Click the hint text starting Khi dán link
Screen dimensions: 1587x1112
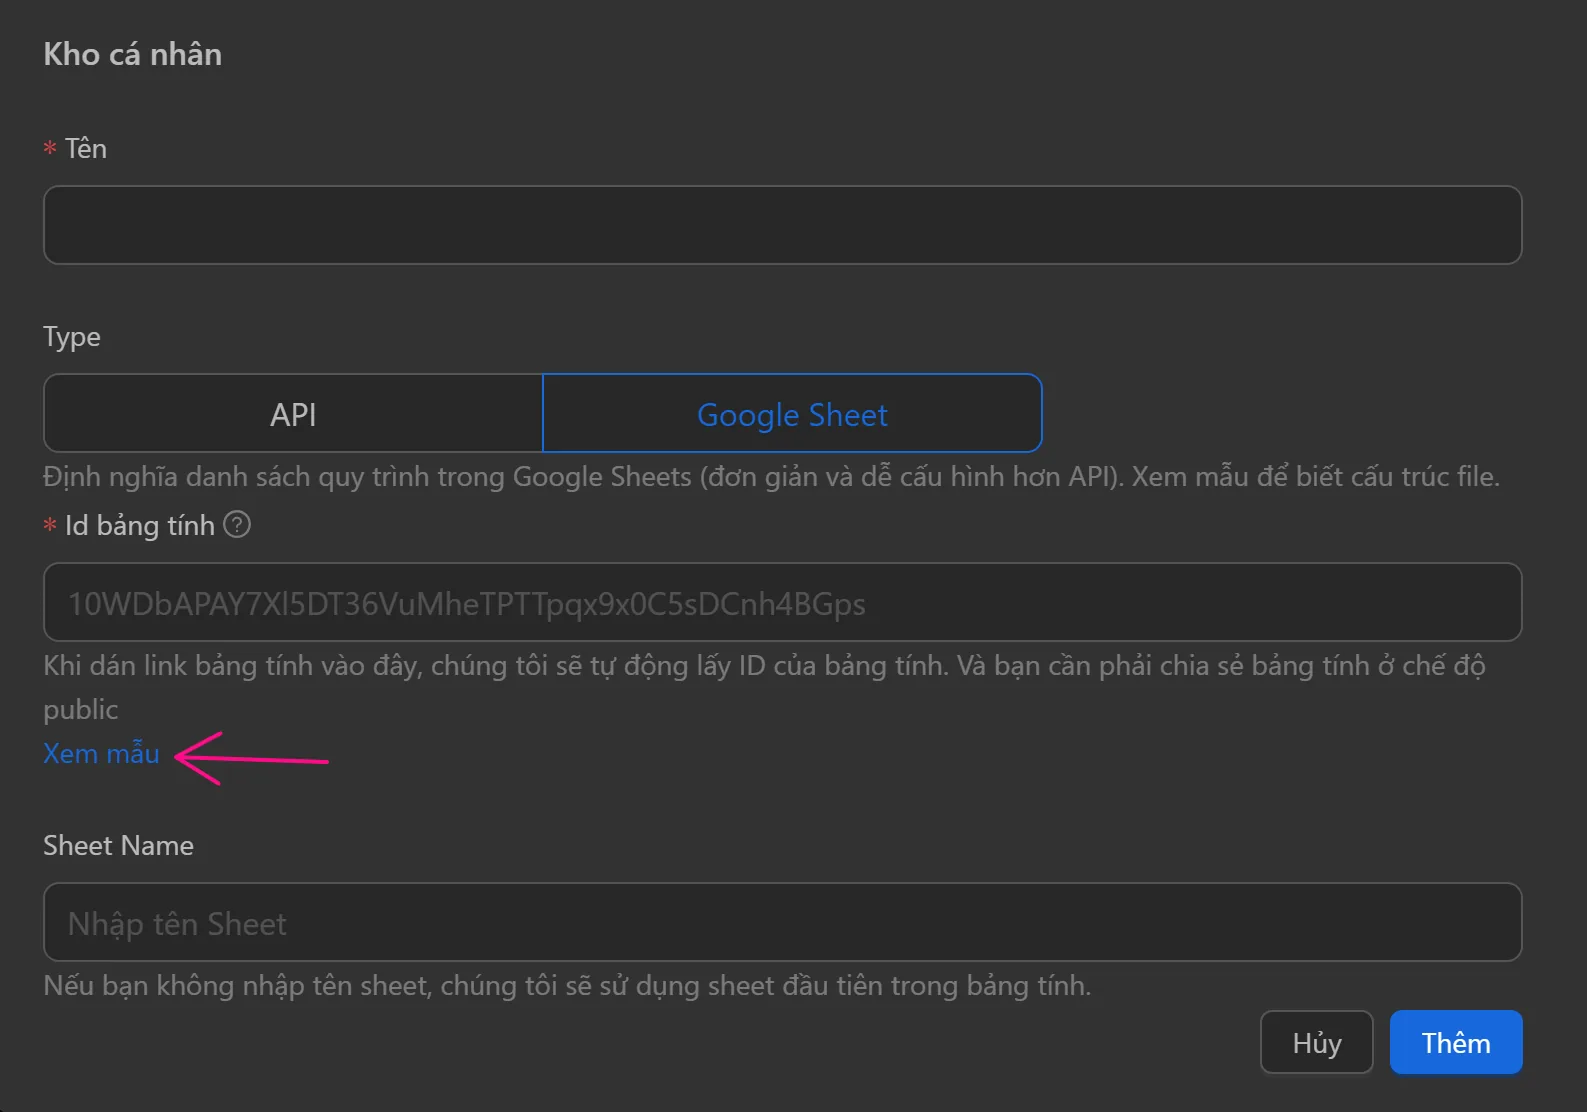(764, 666)
